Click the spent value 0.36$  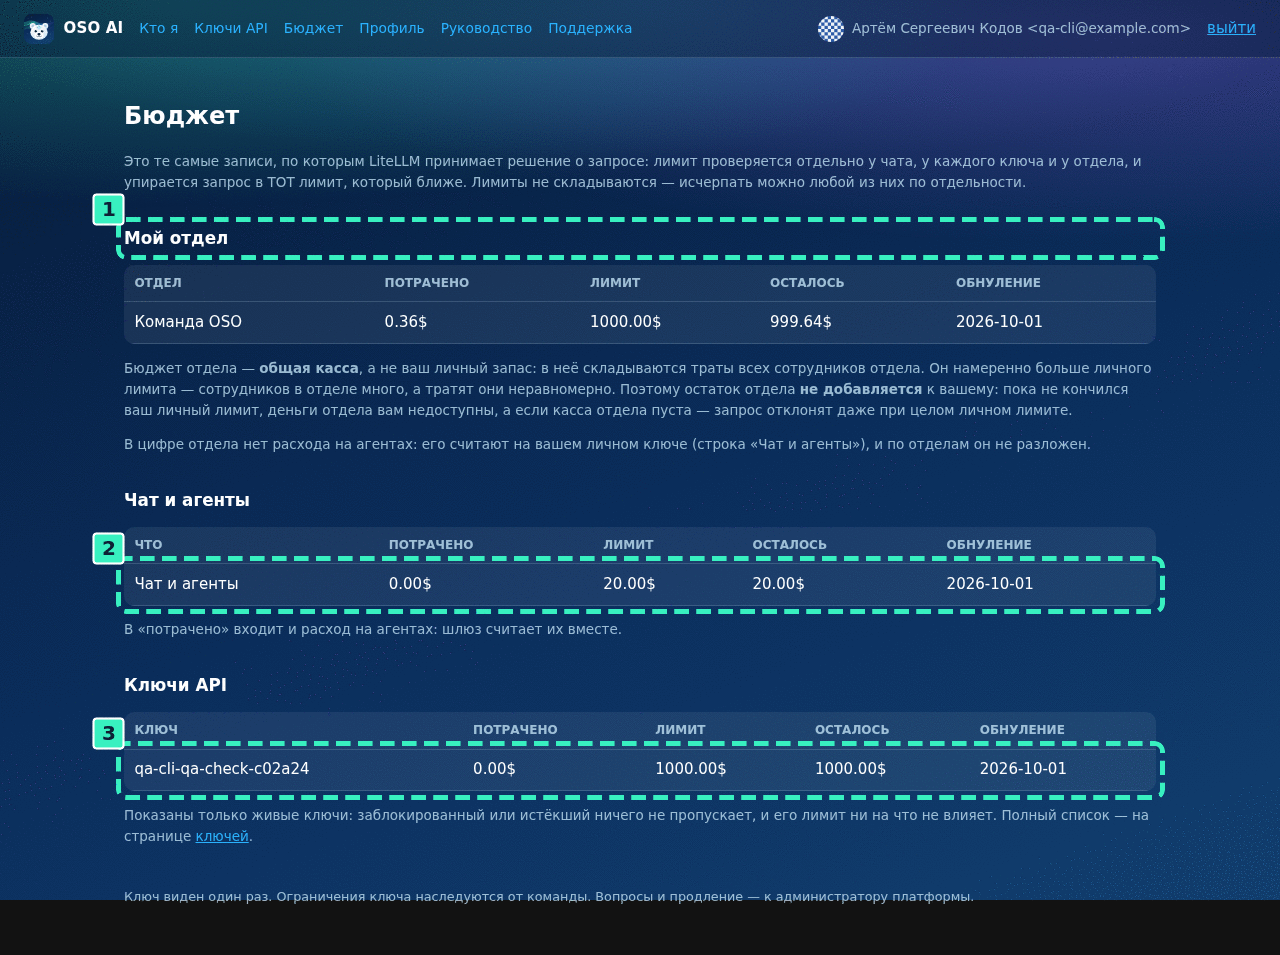(x=406, y=322)
